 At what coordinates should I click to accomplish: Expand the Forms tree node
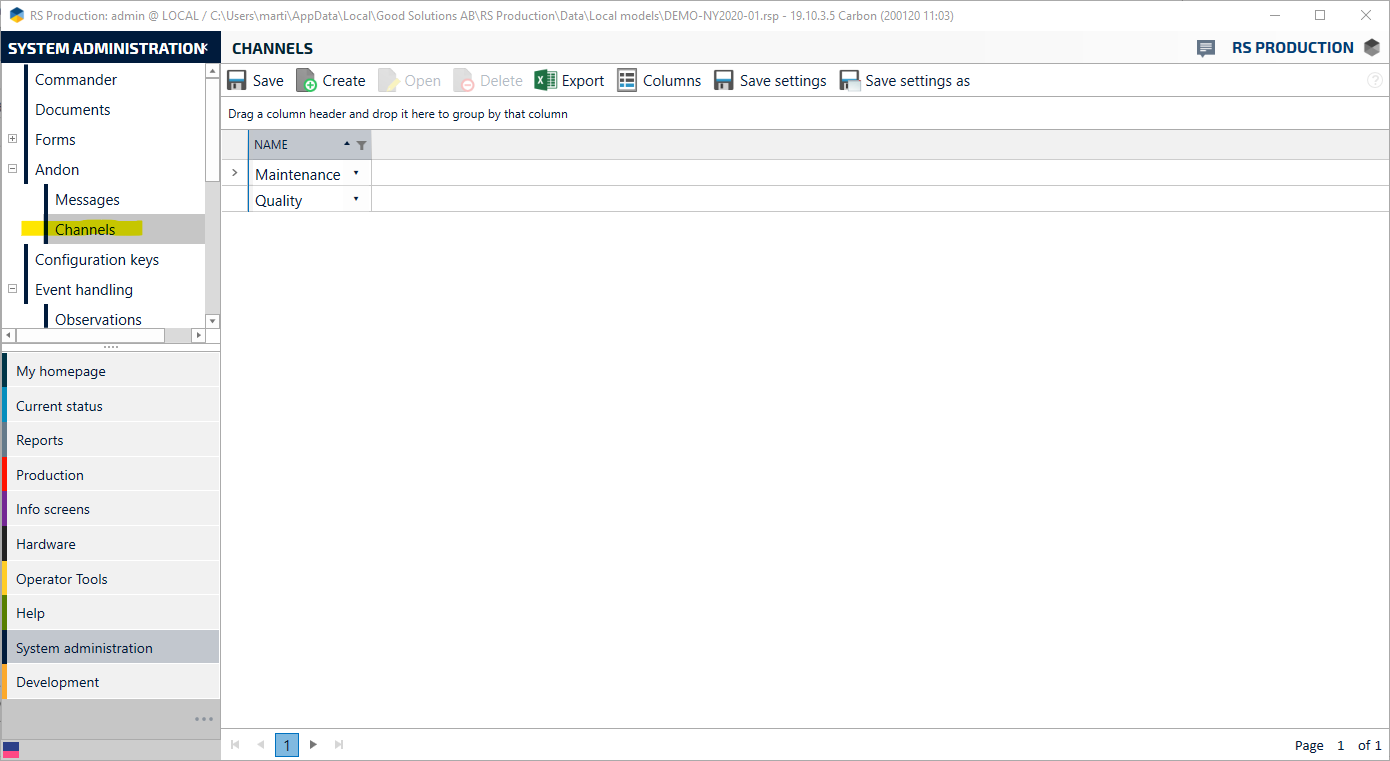coord(13,139)
